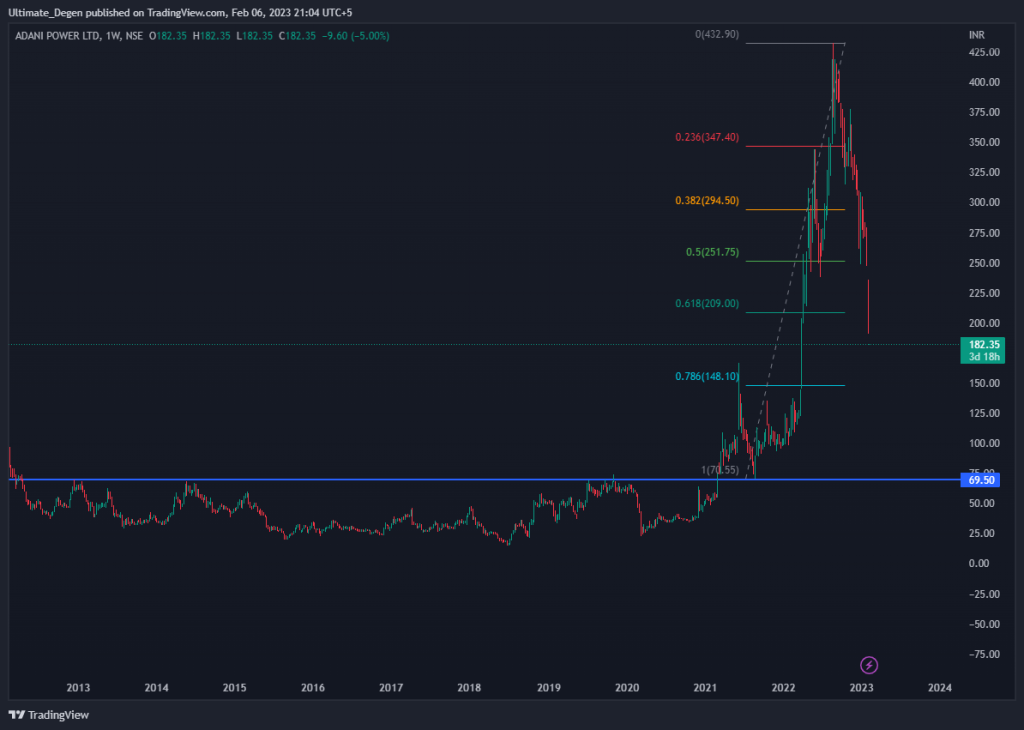Click the high value 'H182.35' in legend
The width and height of the screenshot is (1024, 730).
click(212, 36)
